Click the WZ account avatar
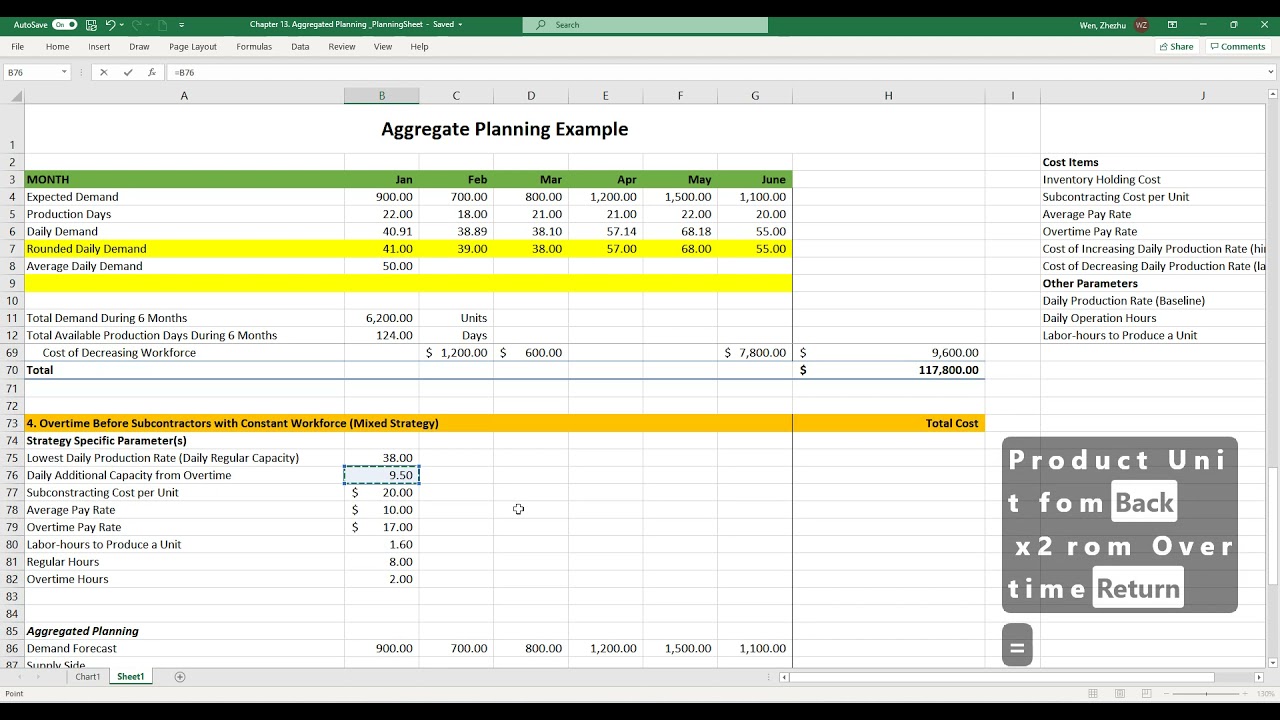The width and height of the screenshot is (1280, 720). click(x=1142, y=24)
